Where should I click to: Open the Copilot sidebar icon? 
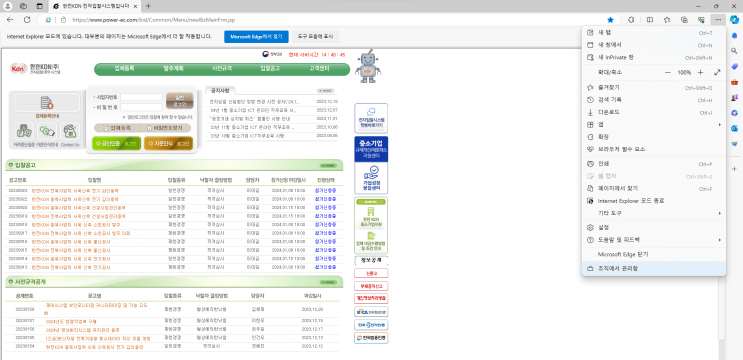734,20
